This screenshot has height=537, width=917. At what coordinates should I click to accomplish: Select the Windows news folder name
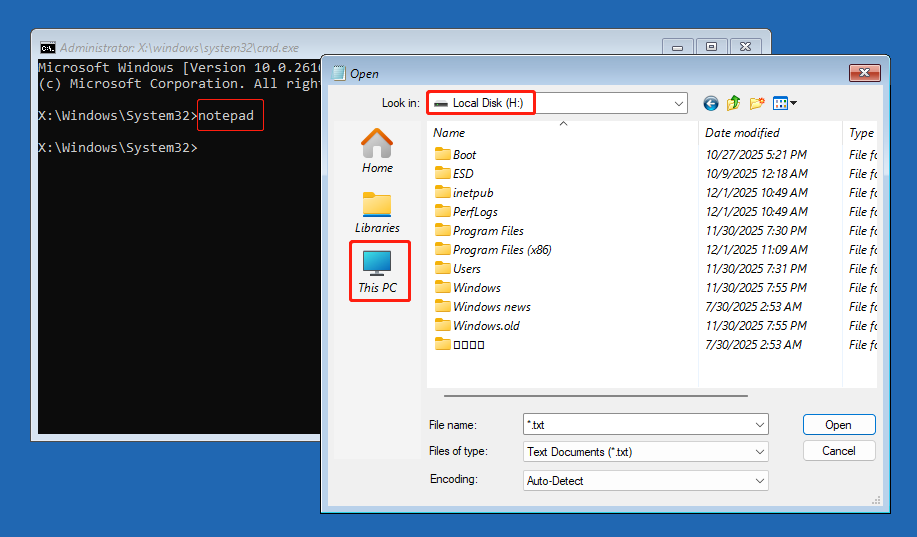492,307
